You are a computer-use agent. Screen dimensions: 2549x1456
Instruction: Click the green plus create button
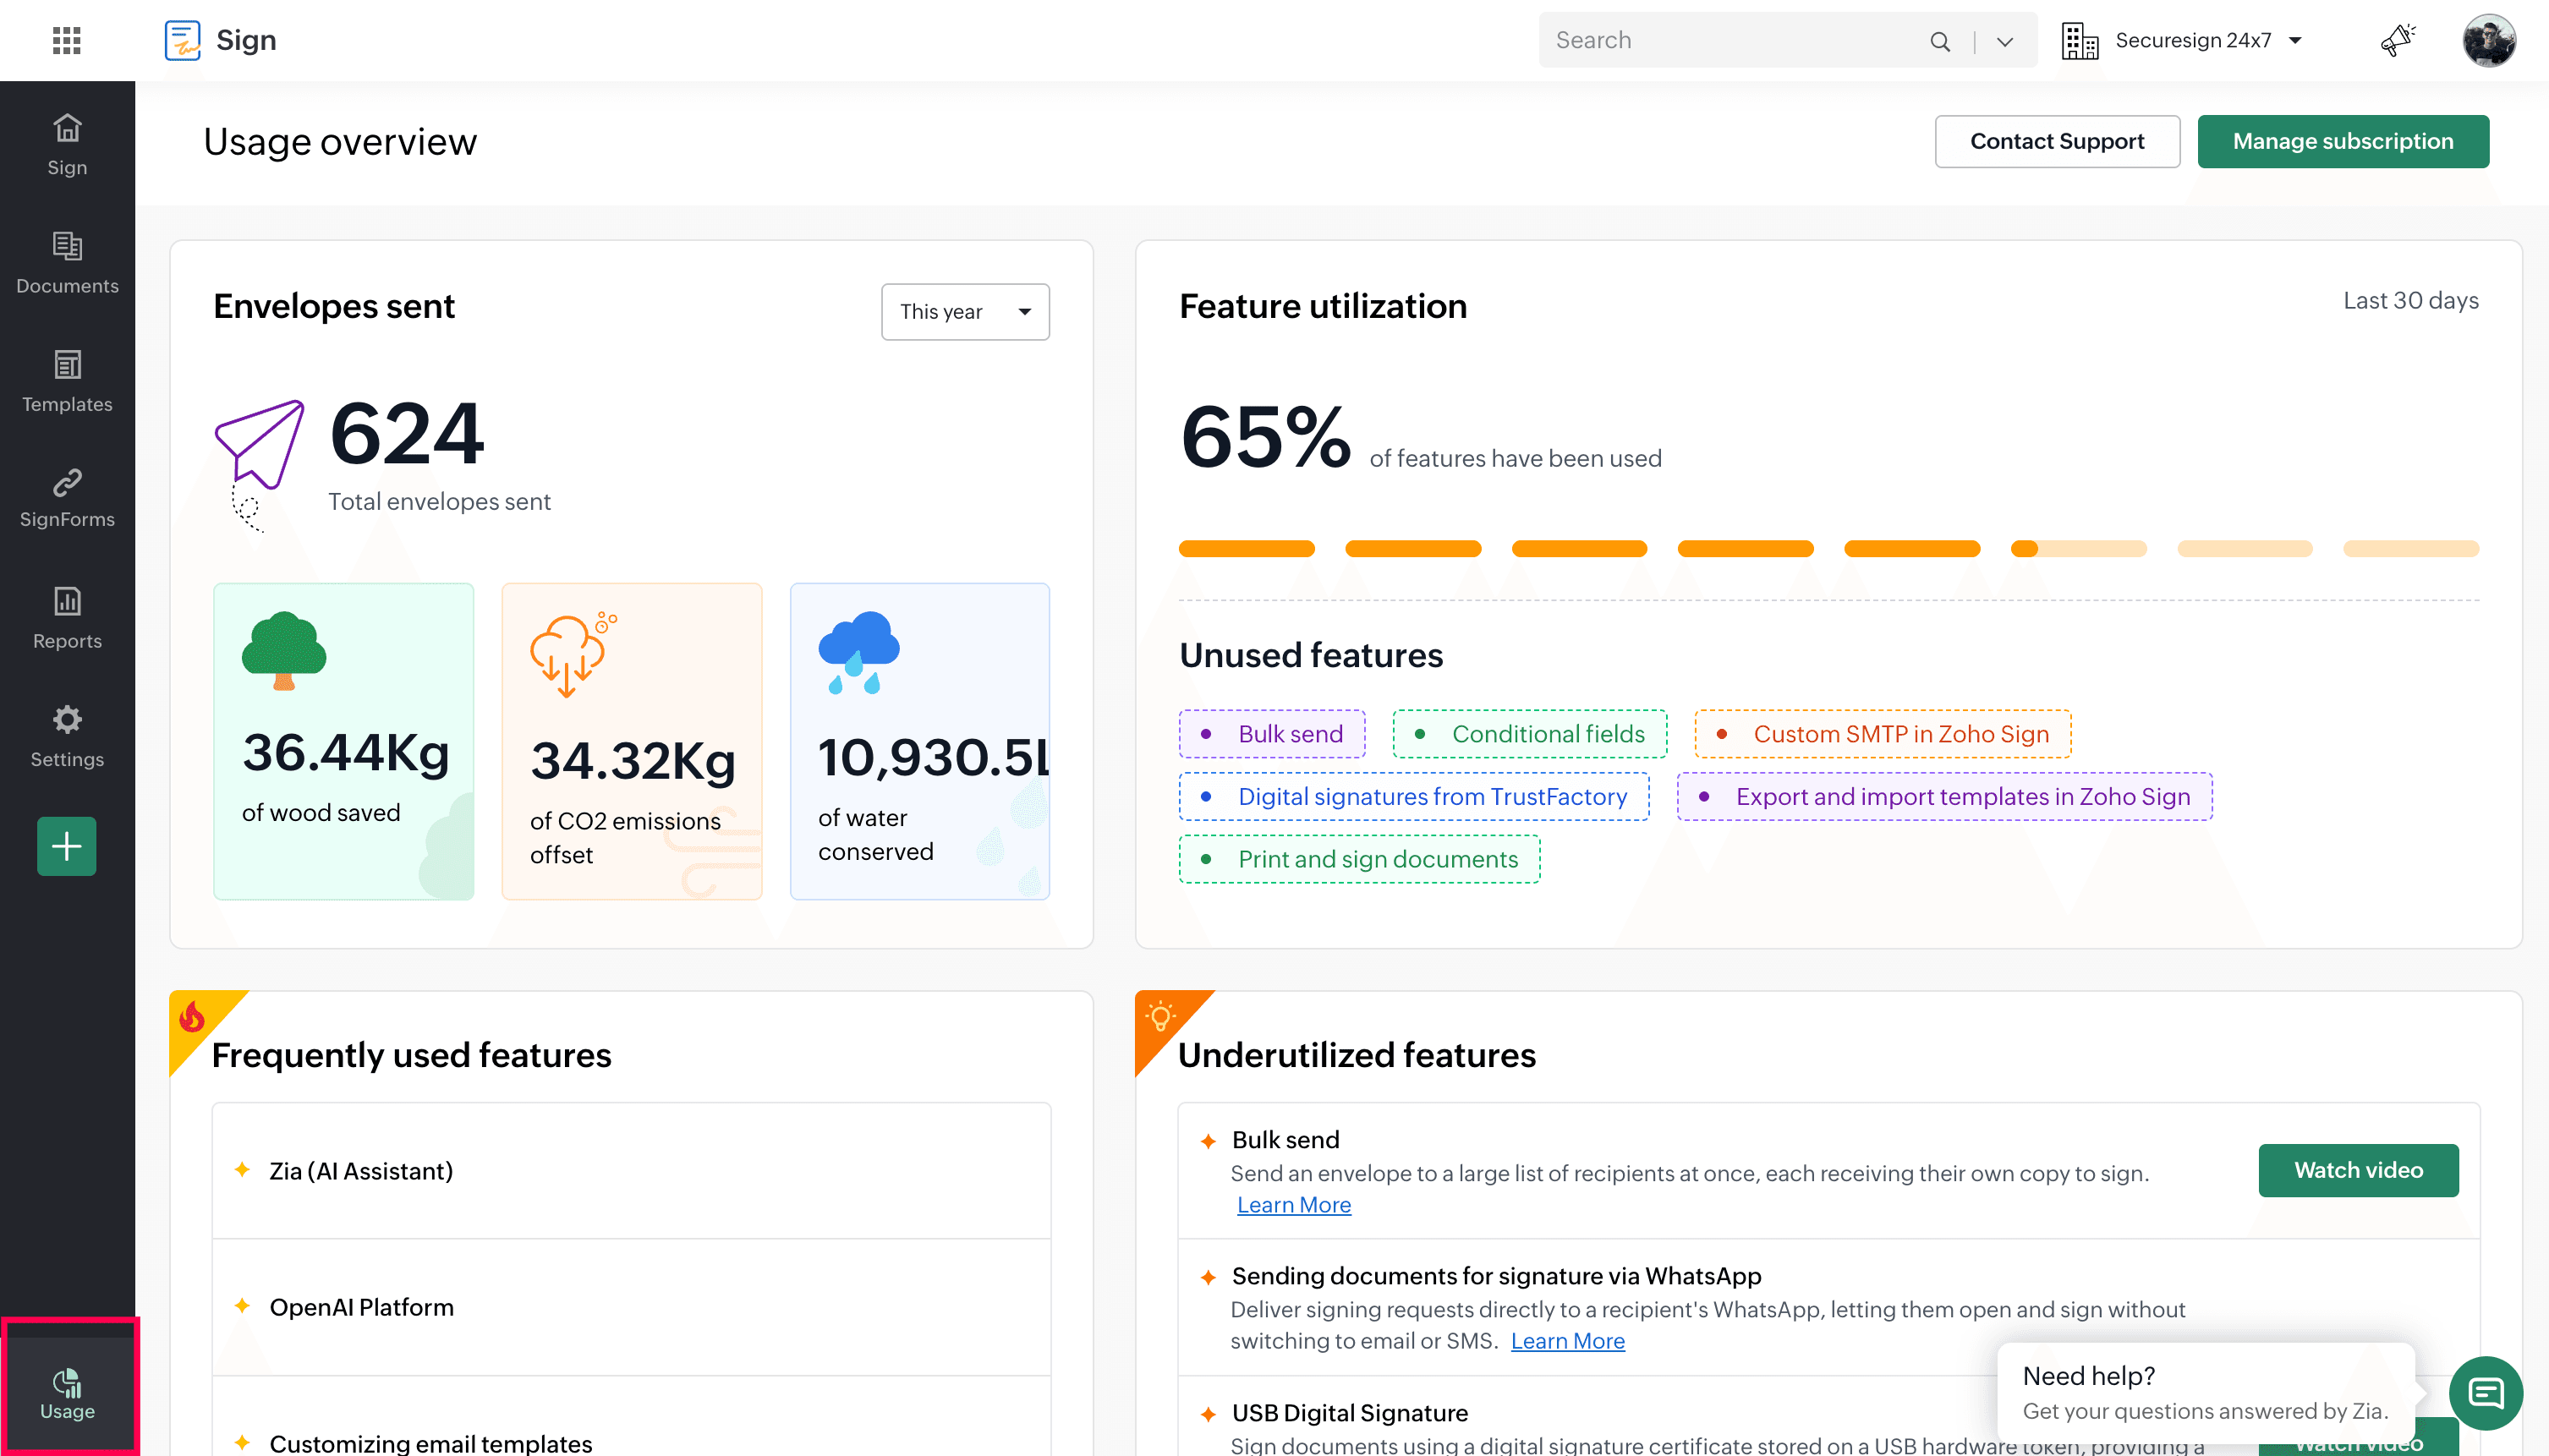pos(67,846)
